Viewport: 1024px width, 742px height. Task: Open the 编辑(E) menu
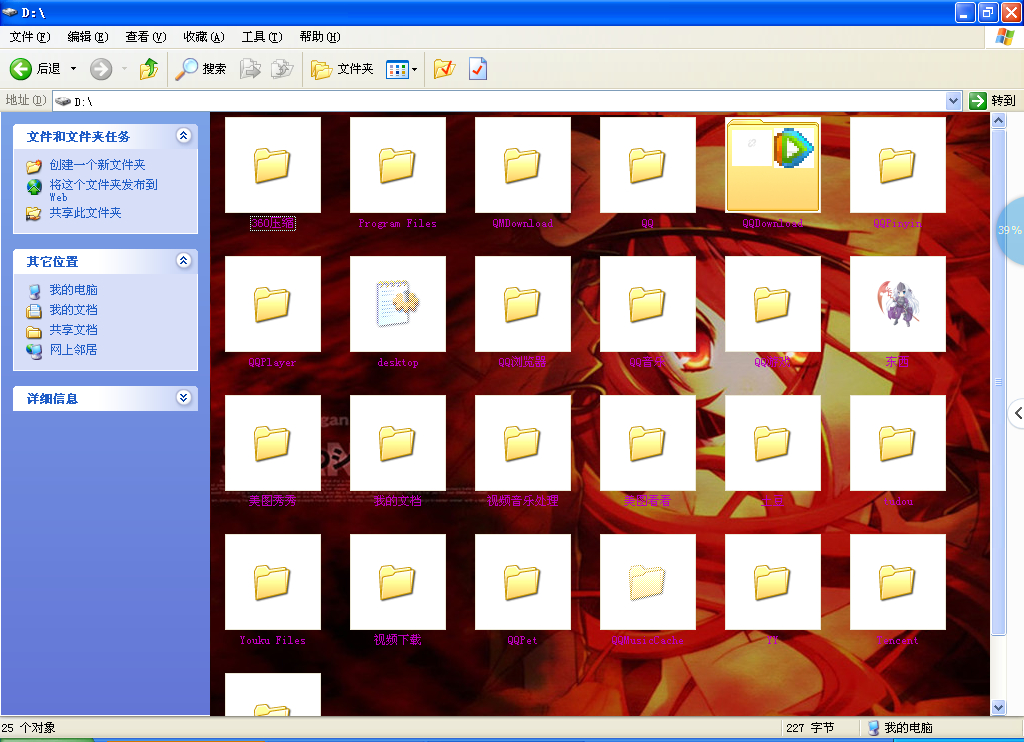point(88,37)
